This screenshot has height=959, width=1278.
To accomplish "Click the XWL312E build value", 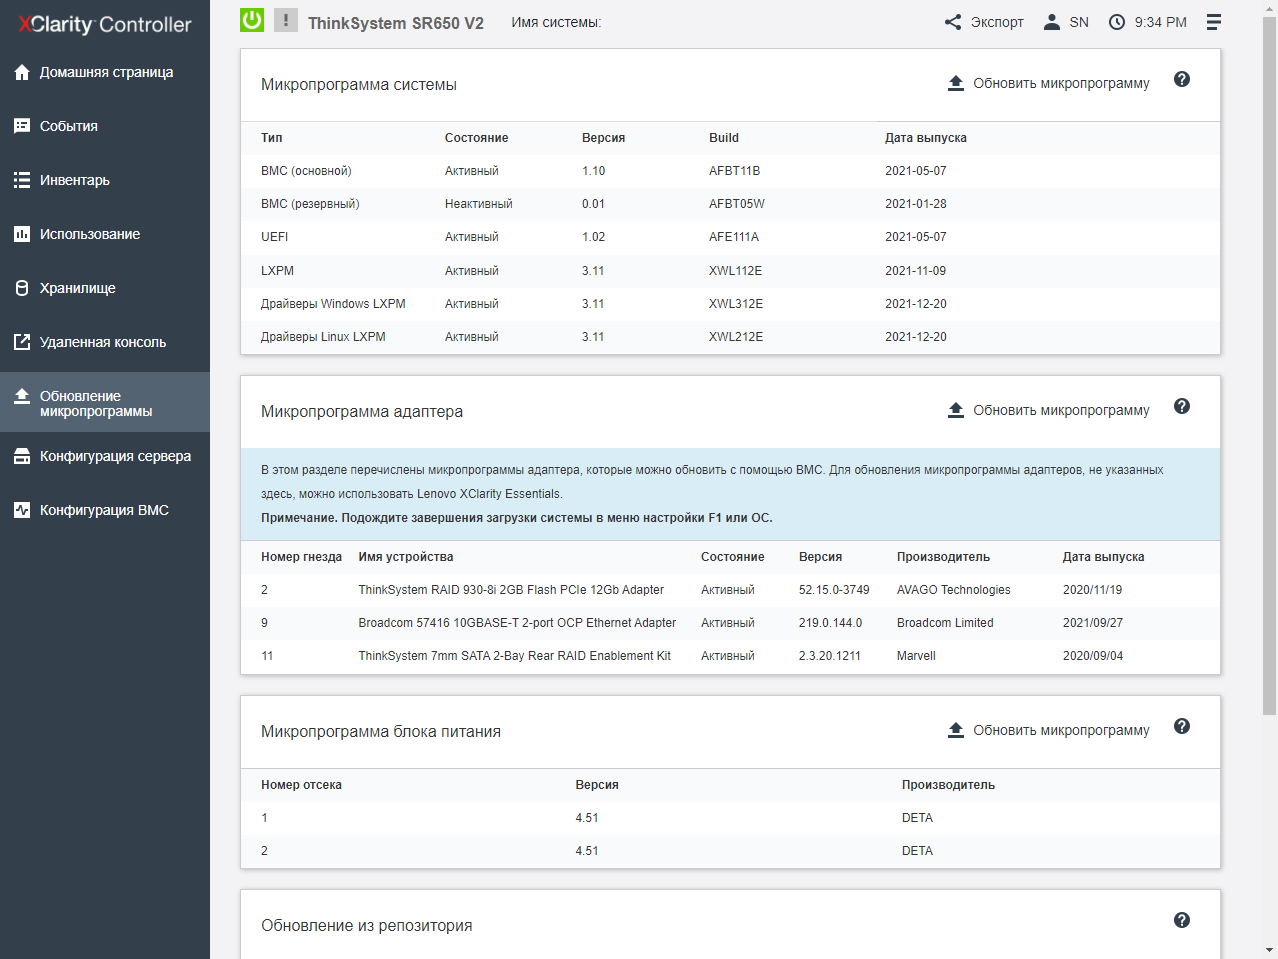I will [736, 304].
